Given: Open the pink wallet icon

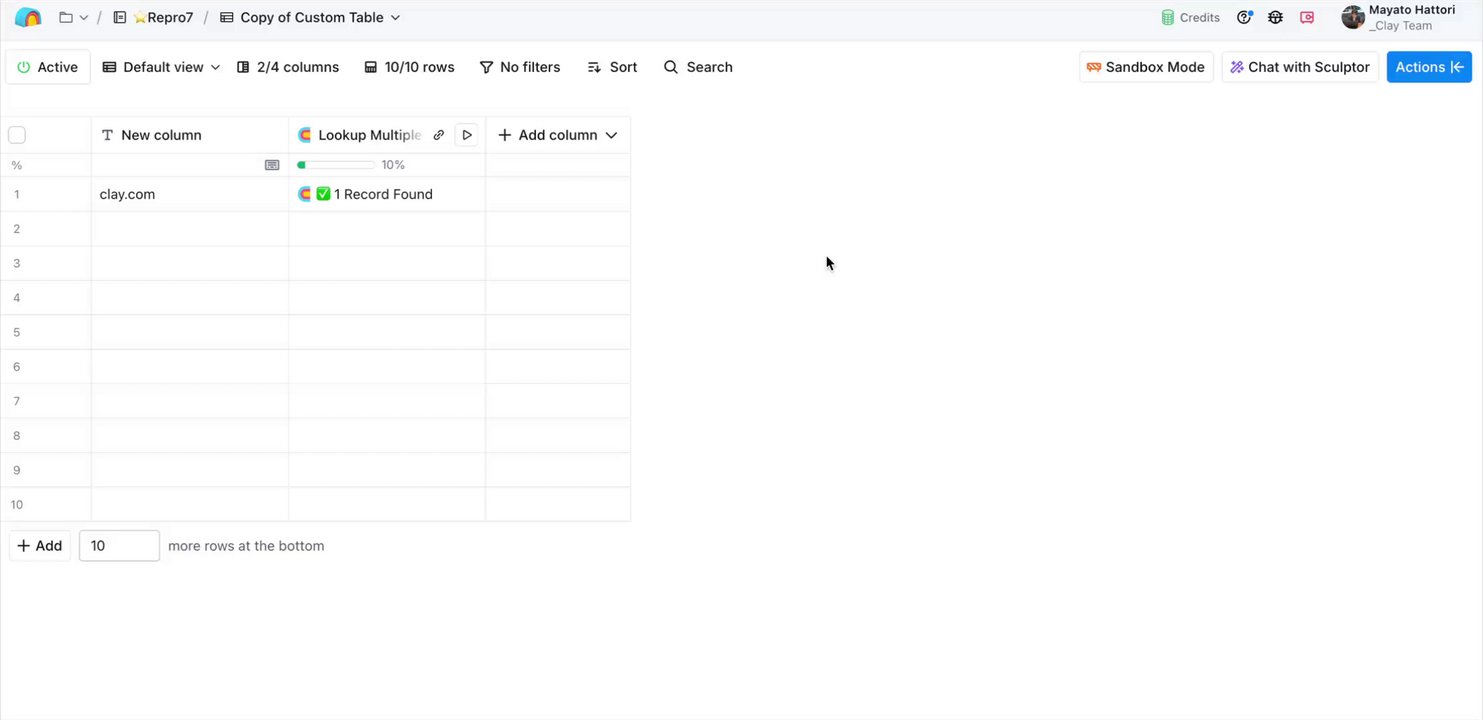Looking at the screenshot, I should click(1307, 17).
